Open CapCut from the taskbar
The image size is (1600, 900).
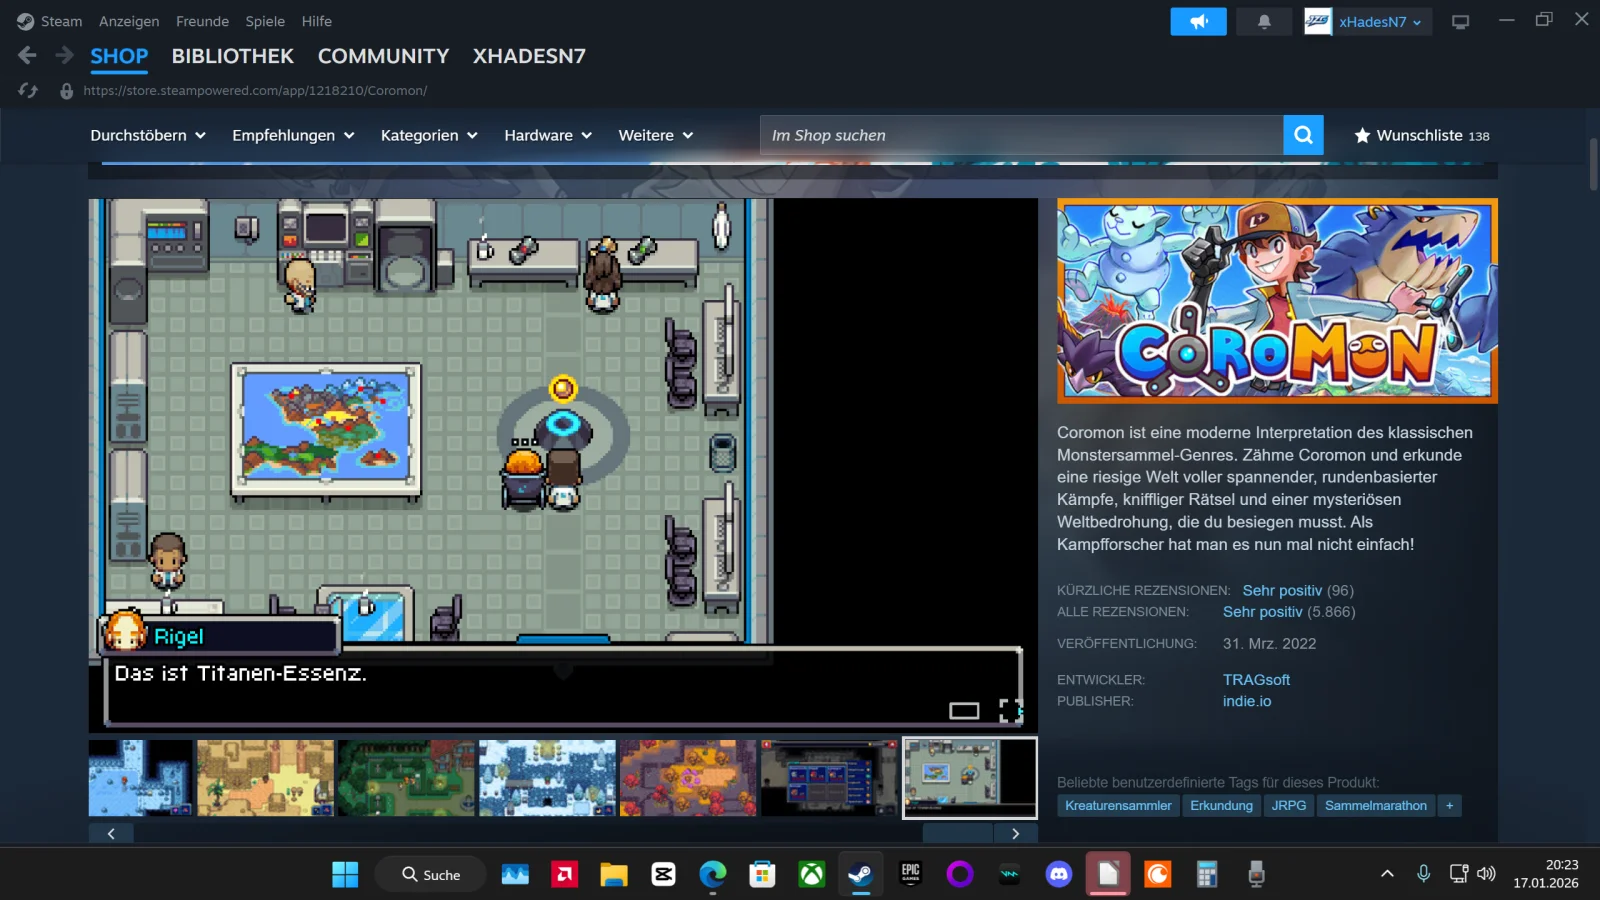663,875
